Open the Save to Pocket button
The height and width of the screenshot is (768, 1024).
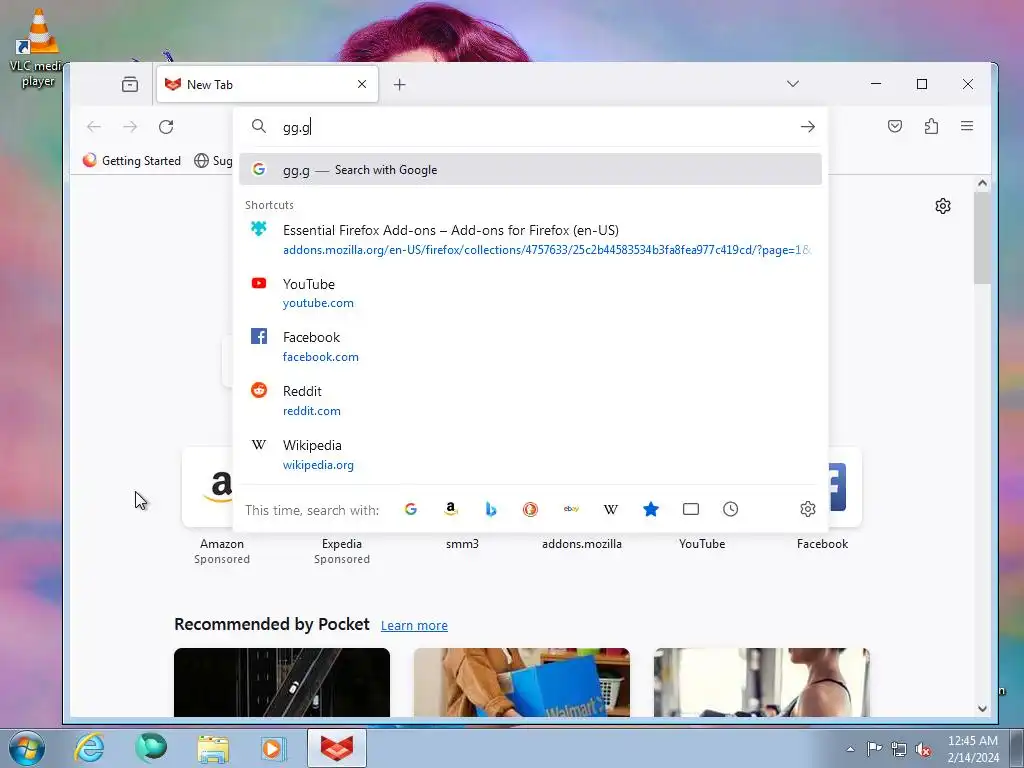[895, 126]
